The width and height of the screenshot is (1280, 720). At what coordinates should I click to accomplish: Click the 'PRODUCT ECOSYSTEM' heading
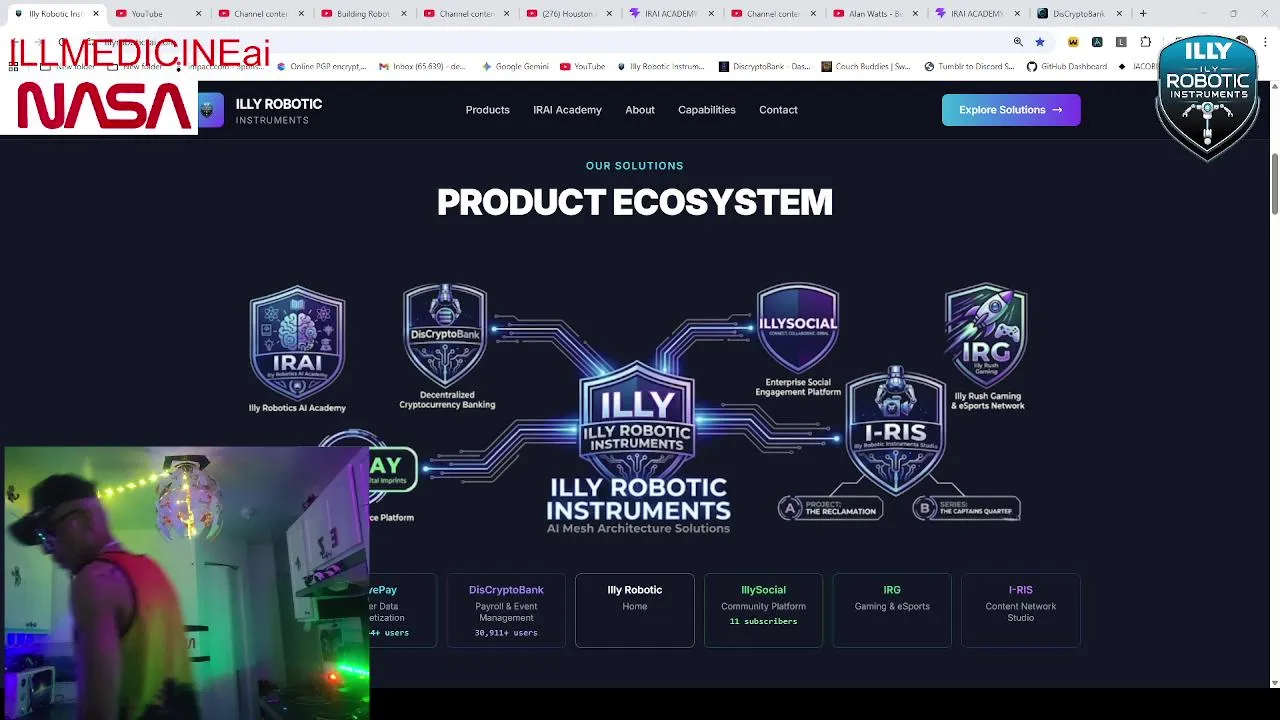pos(635,203)
